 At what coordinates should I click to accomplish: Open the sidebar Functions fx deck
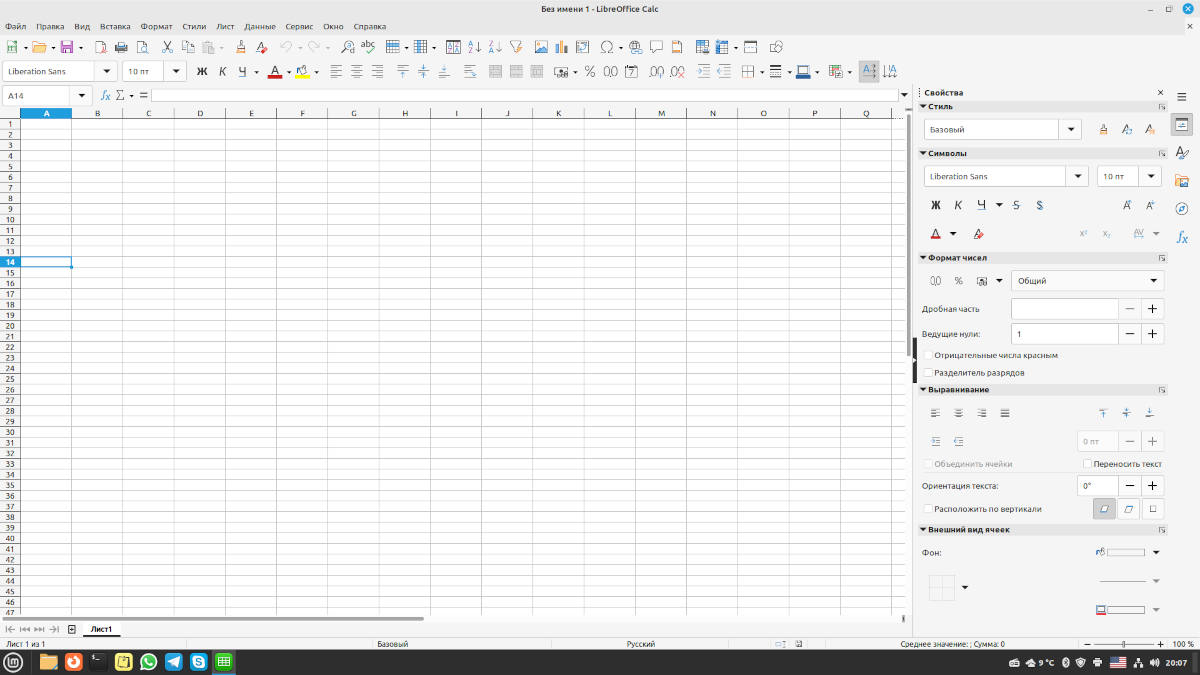tap(1182, 237)
